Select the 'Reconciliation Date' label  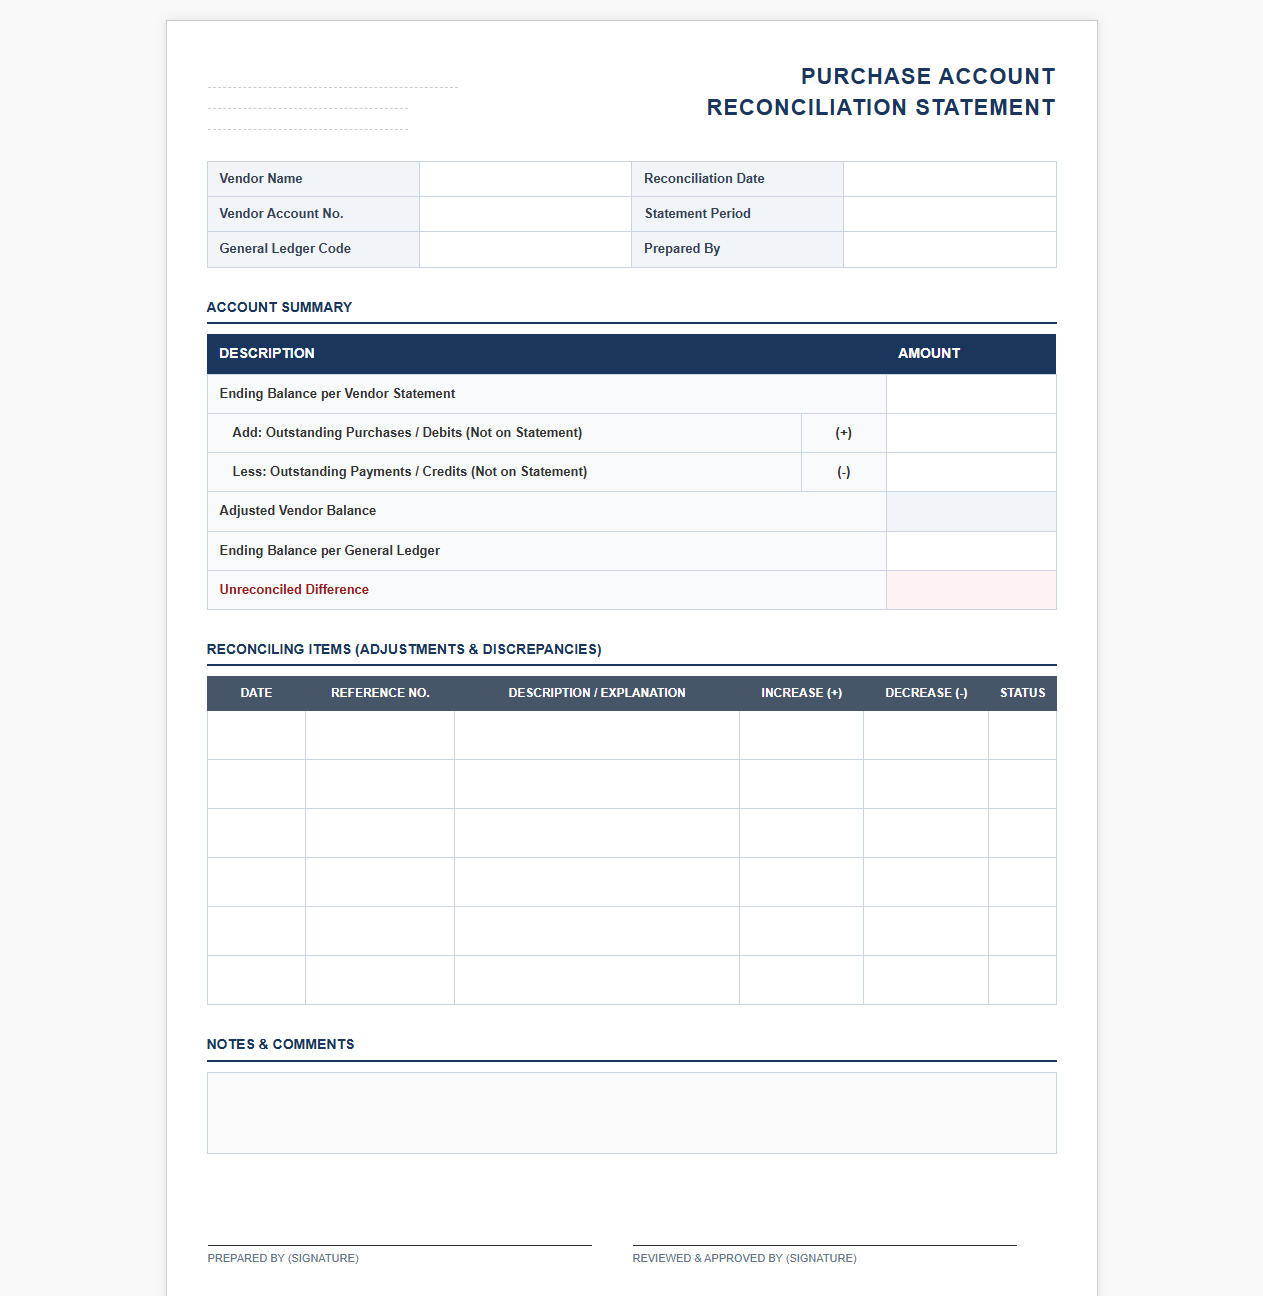[704, 178]
